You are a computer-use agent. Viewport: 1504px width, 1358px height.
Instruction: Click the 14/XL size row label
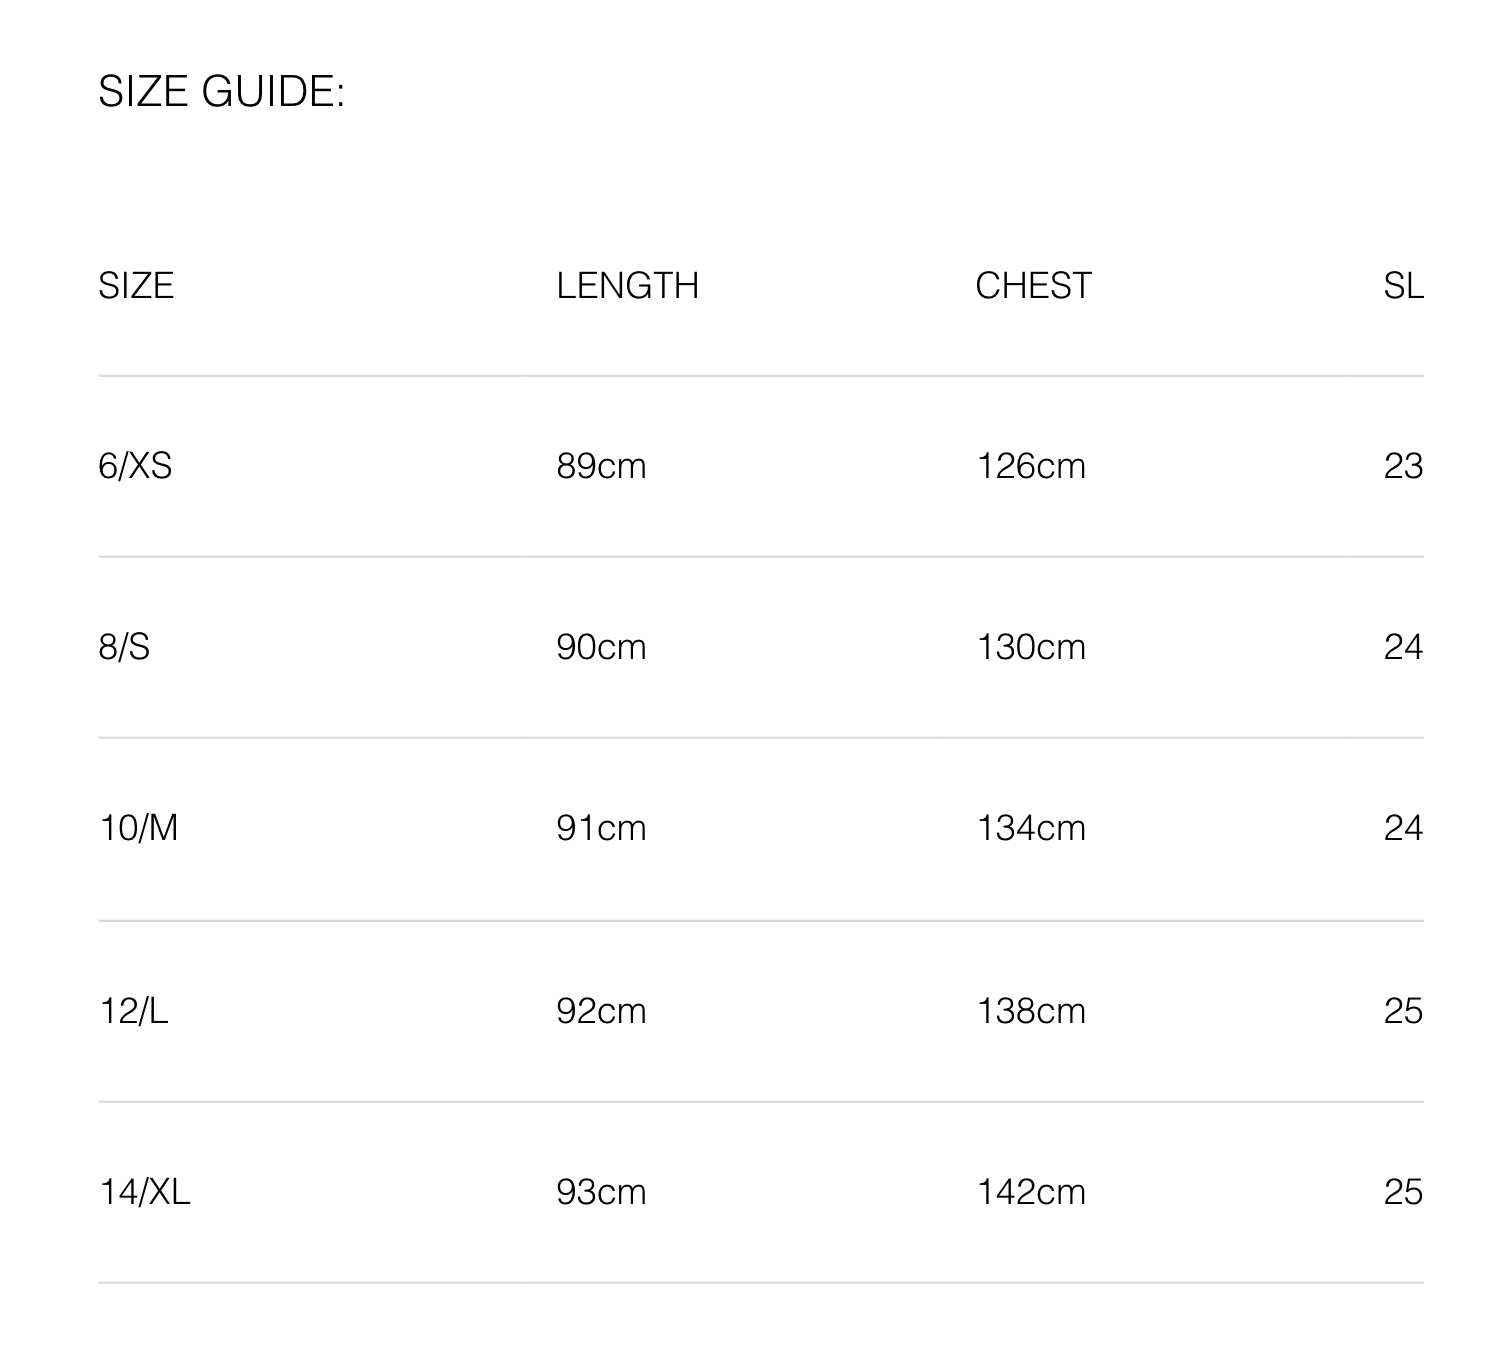click(x=144, y=1192)
